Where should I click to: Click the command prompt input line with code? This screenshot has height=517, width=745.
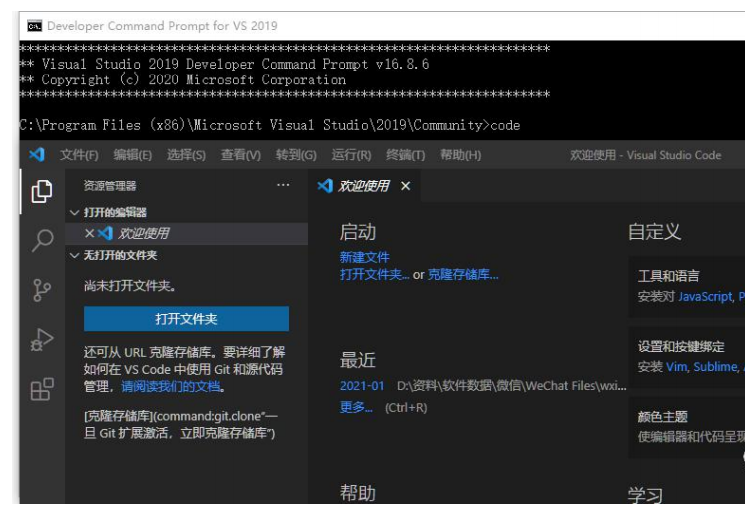coord(270,125)
